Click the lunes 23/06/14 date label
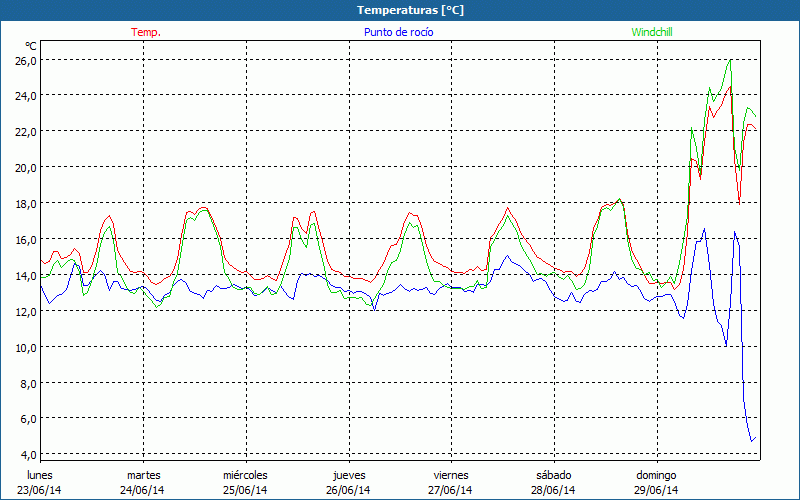800x500 pixels. click(41, 483)
